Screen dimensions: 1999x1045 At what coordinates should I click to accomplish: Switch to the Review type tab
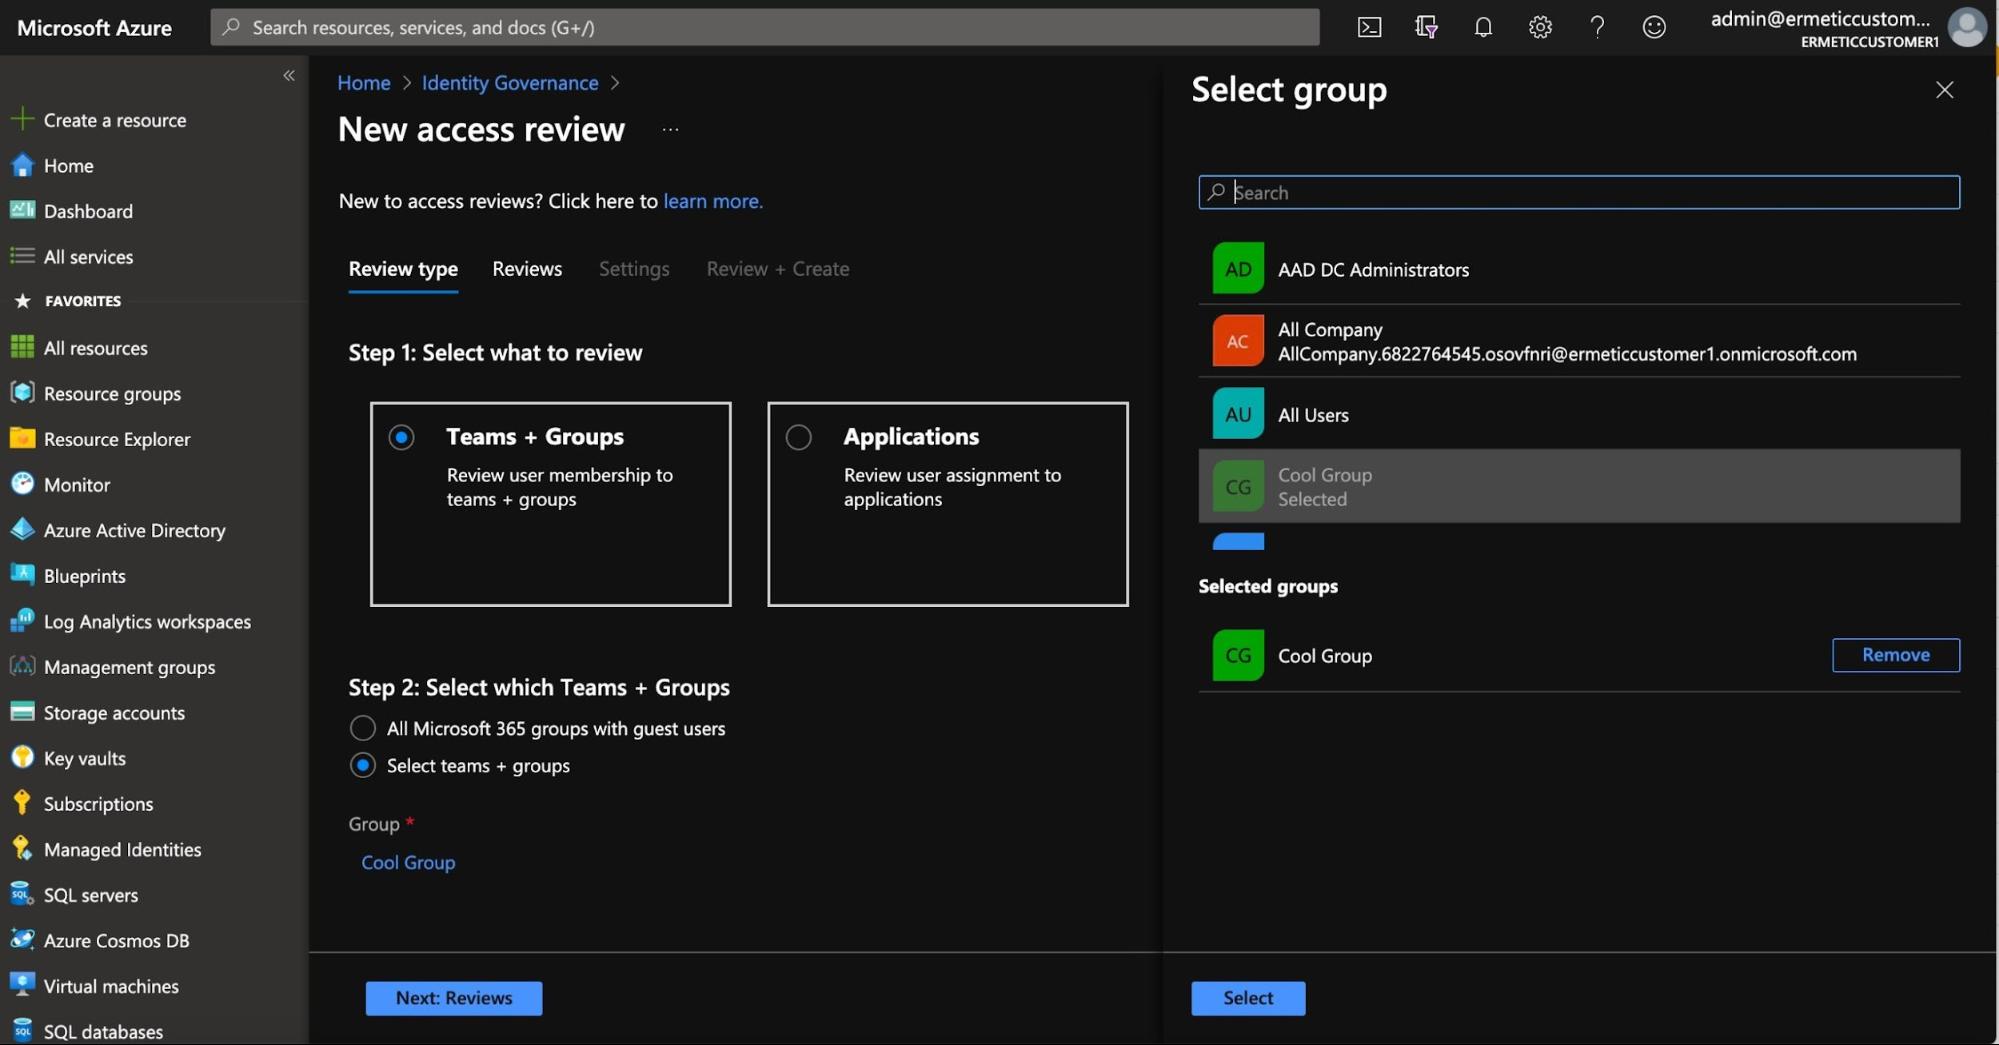tap(403, 268)
